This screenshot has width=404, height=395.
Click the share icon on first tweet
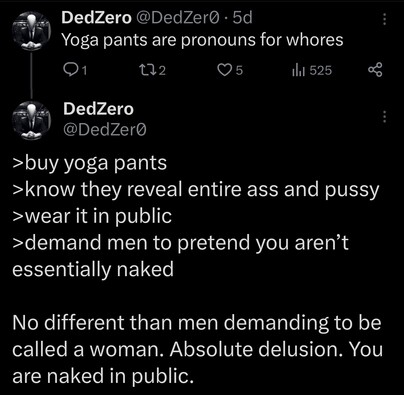(x=375, y=70)
